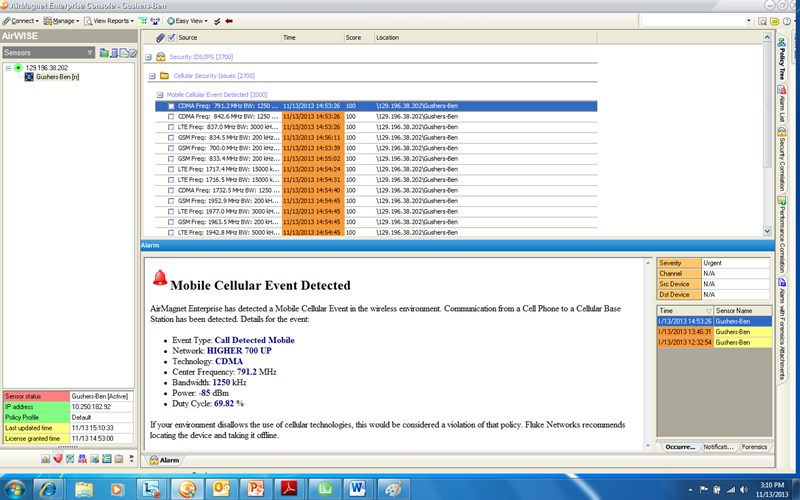Collapse the Cellular Security Issues group
Viewport: 800px width, 500px height.
click(x=153, y=75)
